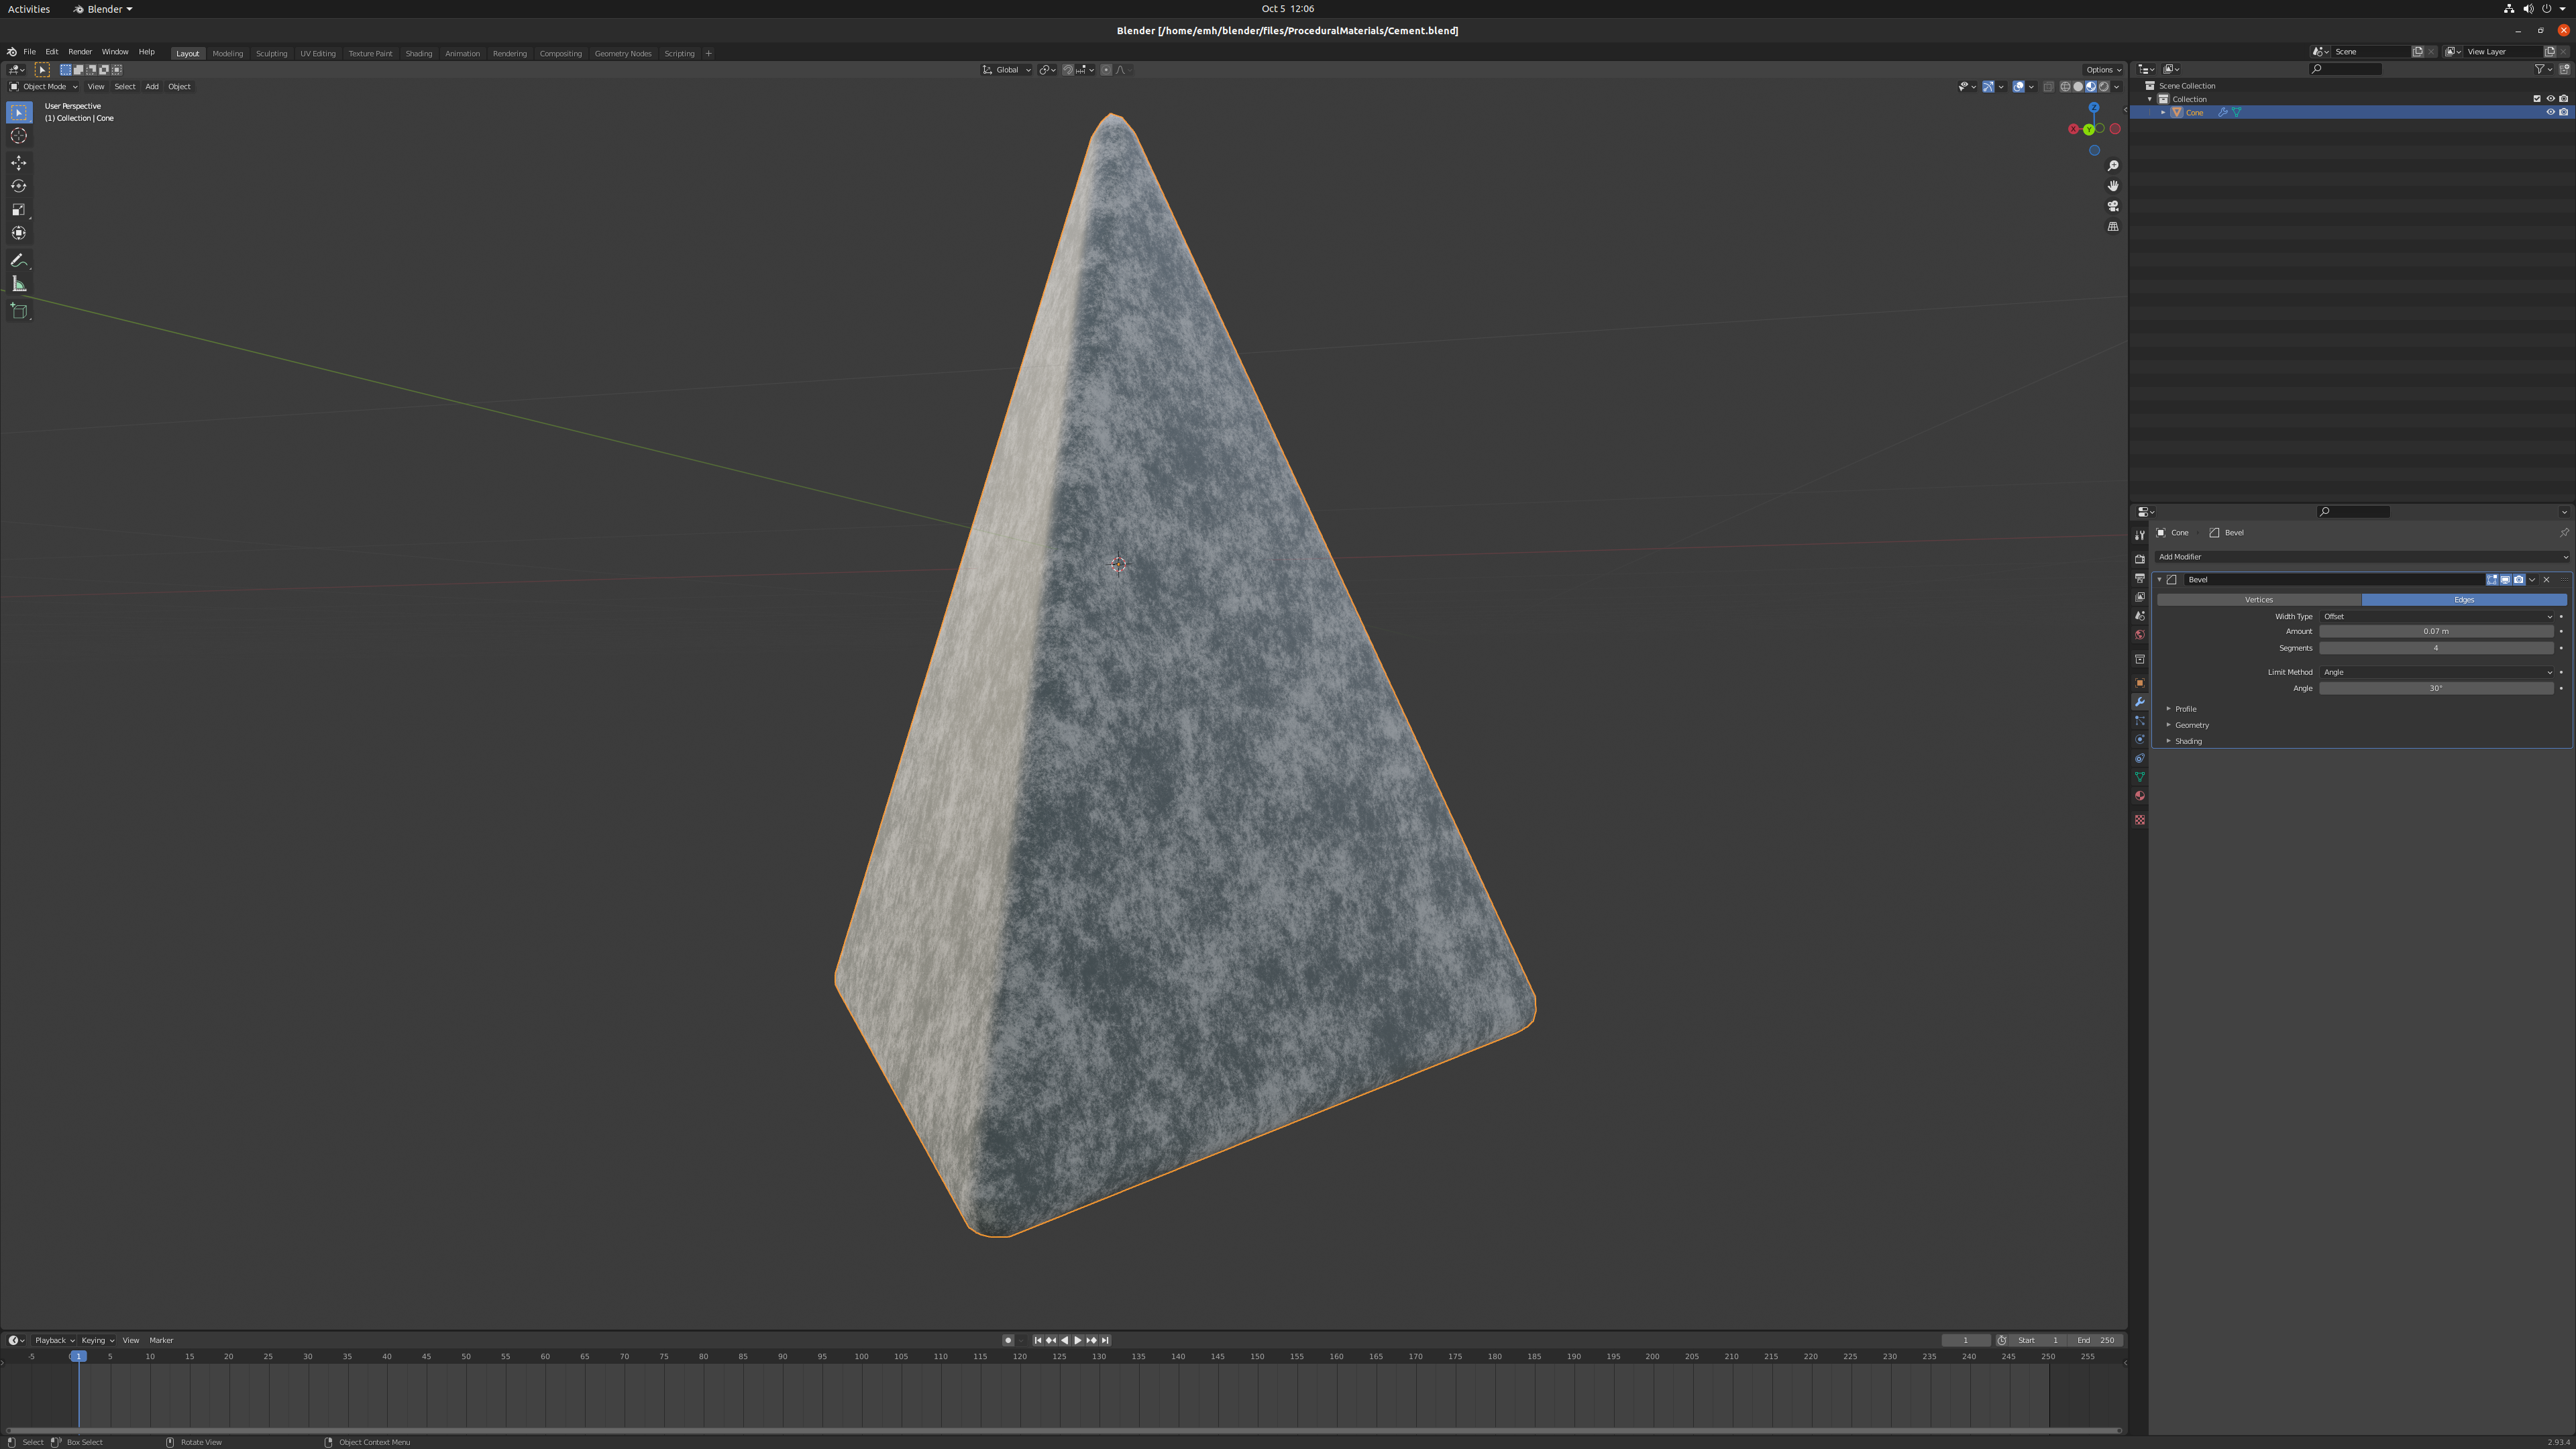Remove the Bevel modifier with X
The width and height of the screenshot is (2576, 1449).
pyautogui.click(x=2546, y=580)
